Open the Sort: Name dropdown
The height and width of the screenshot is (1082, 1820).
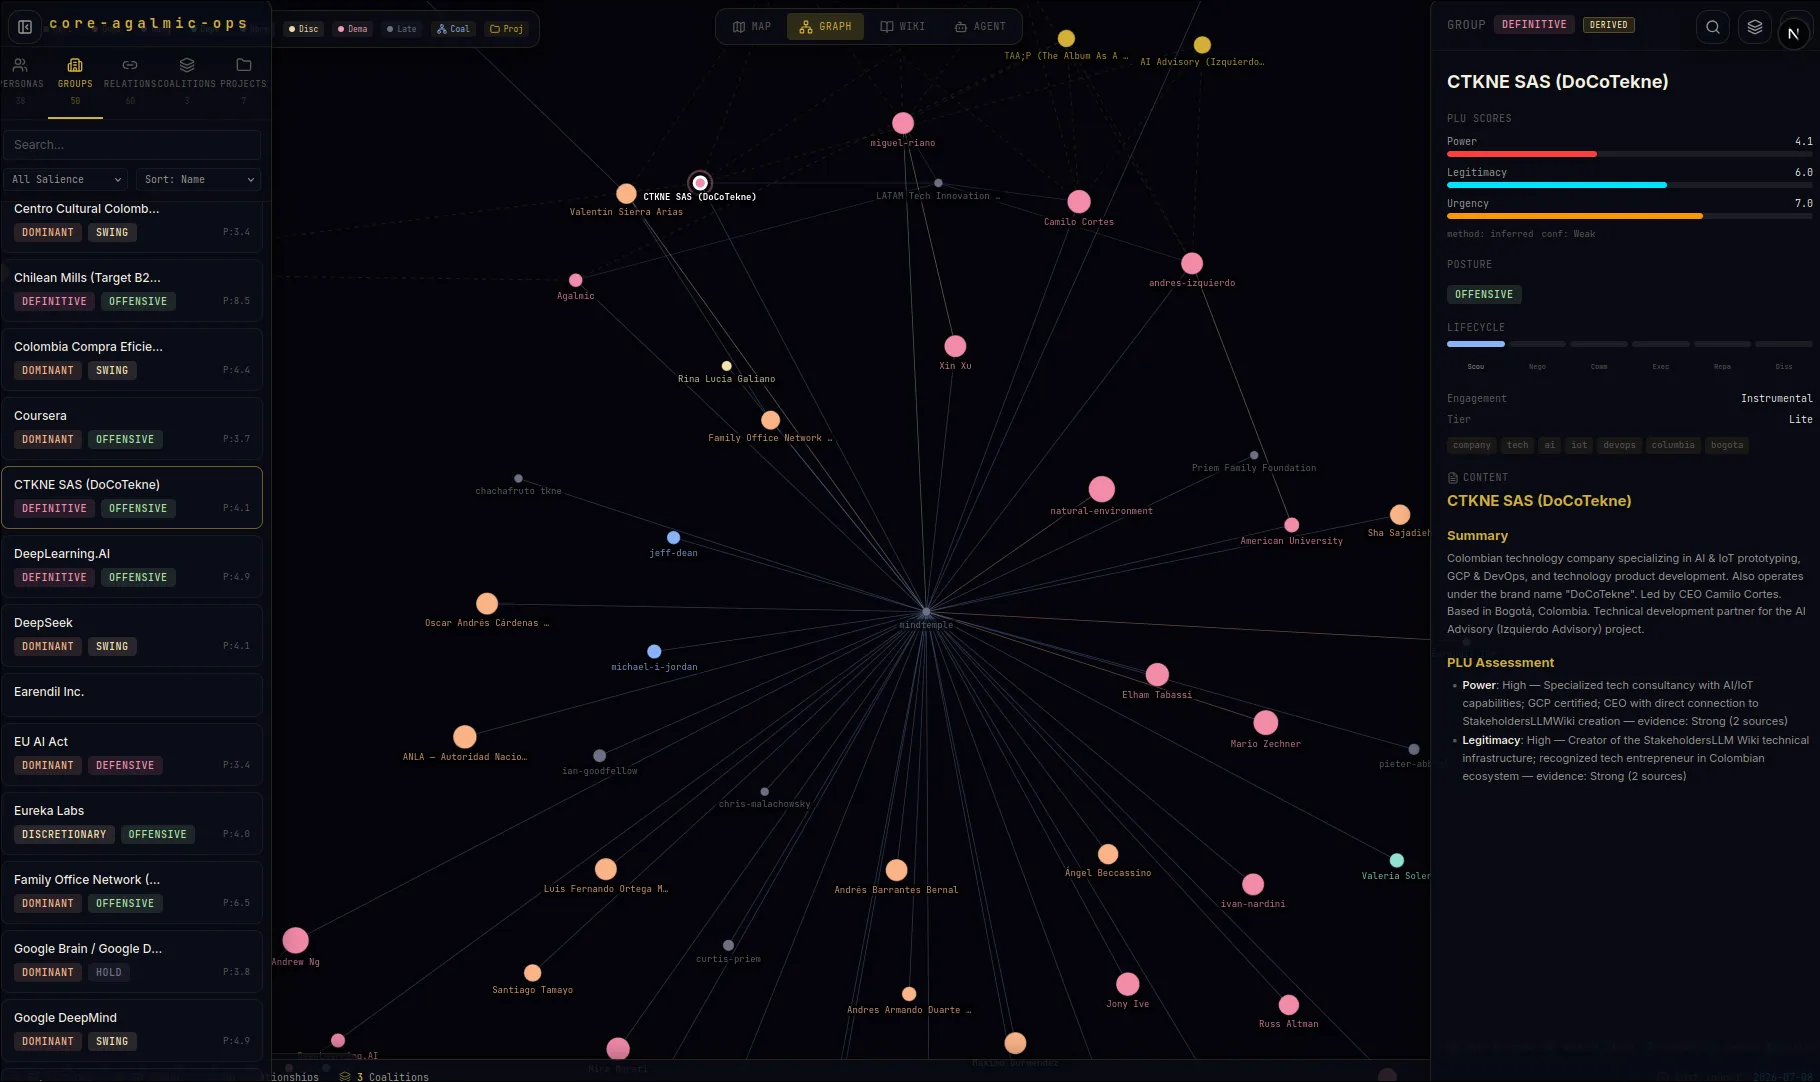pos(198,179)
